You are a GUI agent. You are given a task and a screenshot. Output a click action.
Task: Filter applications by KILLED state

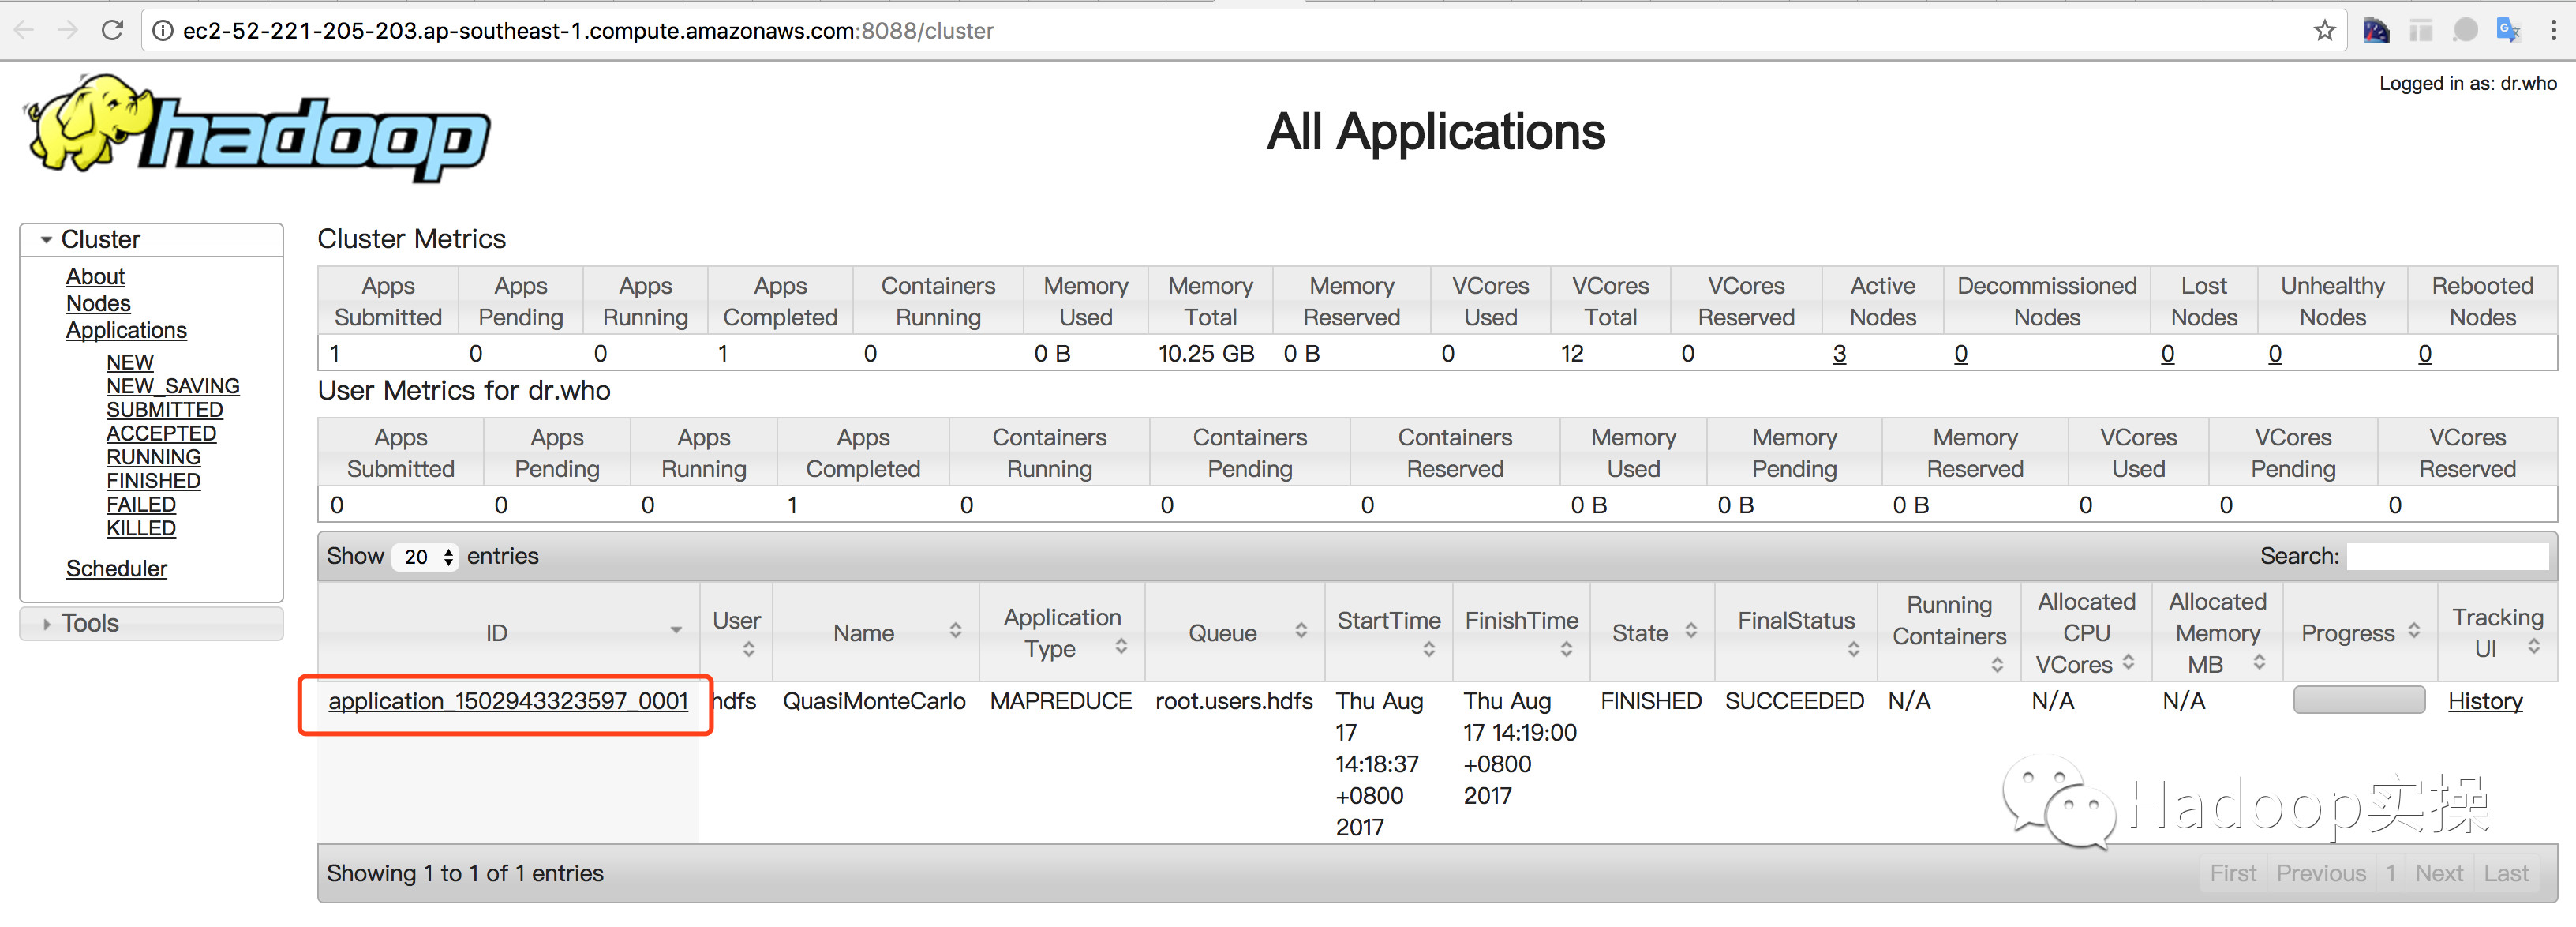click(141, 528)
